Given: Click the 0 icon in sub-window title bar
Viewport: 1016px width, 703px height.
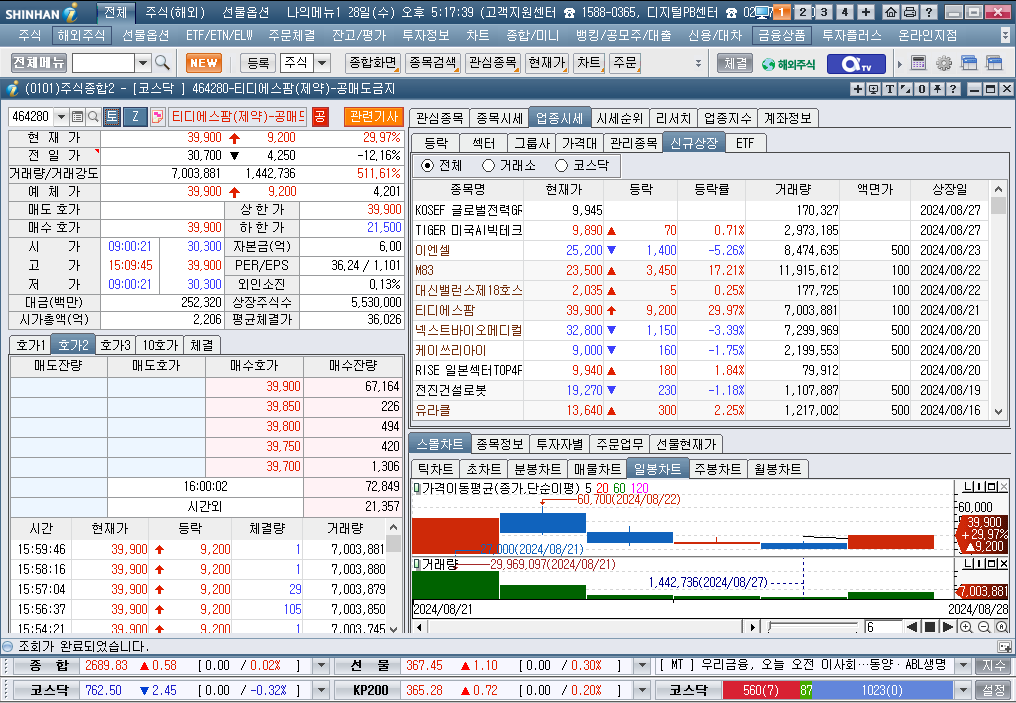Looking at the screenshot, I should coord(921,89).
